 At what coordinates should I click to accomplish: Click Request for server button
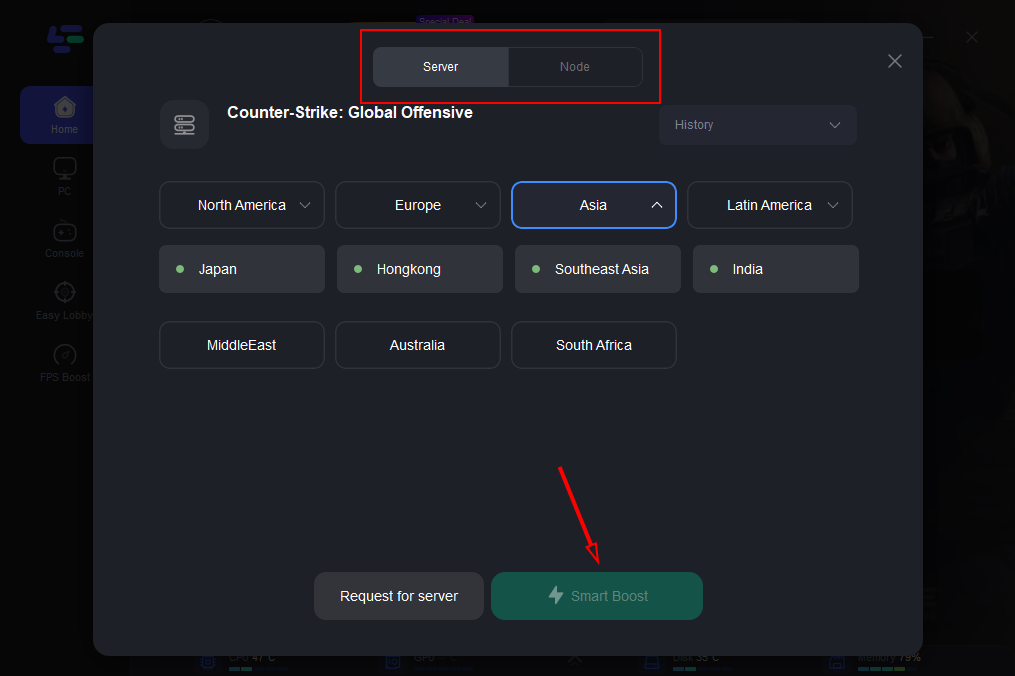point(399,596)
